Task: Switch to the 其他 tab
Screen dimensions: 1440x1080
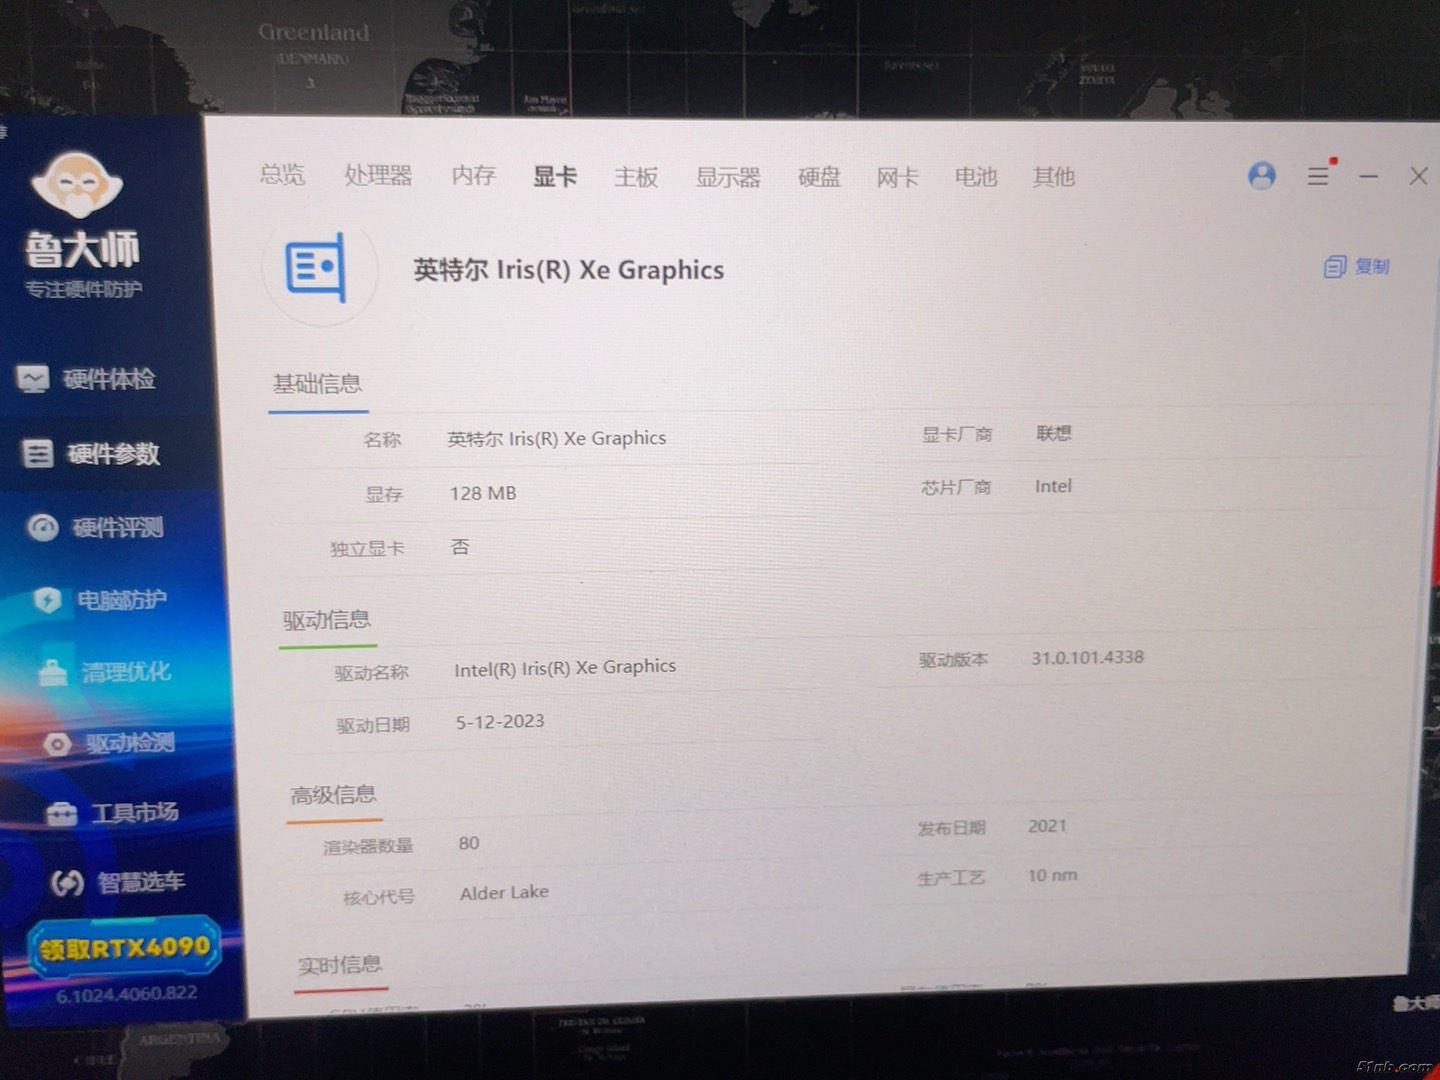Action: click(x=1053, y=176)
